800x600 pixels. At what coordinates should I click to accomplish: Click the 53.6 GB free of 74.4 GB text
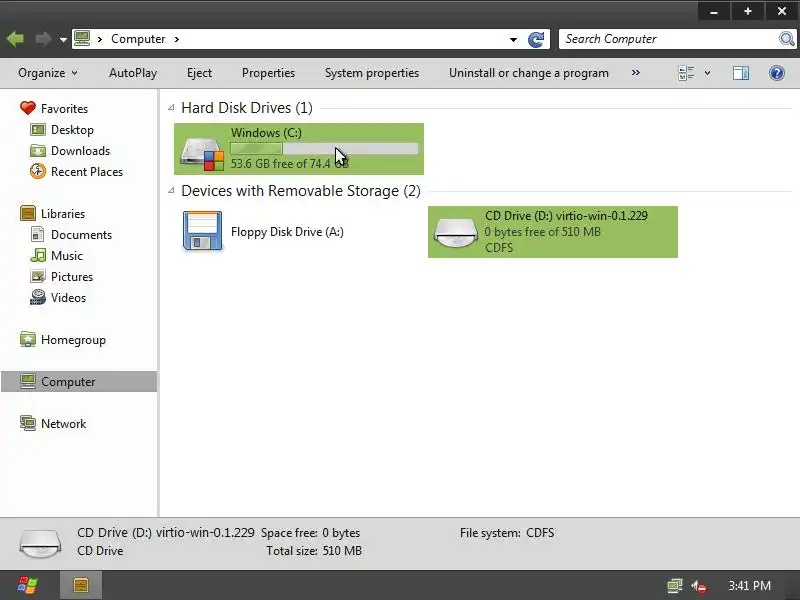coord(289,164)
